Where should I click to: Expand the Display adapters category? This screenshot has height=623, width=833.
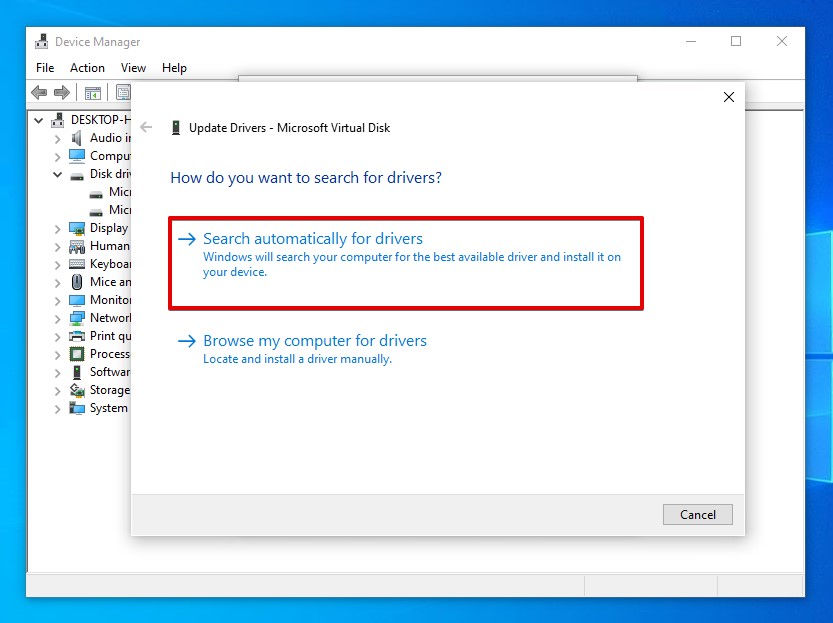[x=57, y=229]
